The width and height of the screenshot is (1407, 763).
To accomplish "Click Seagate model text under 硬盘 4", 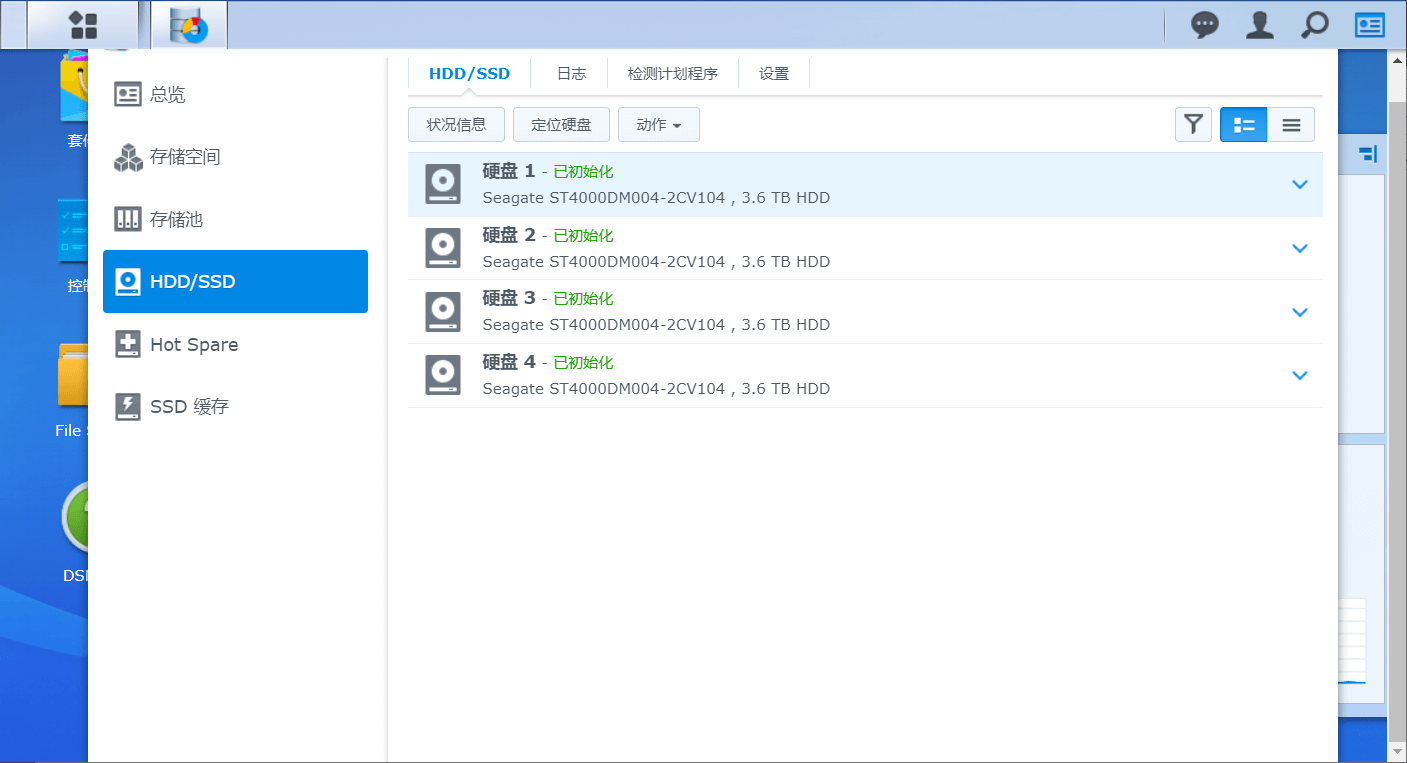I will [x=656, y=389].
